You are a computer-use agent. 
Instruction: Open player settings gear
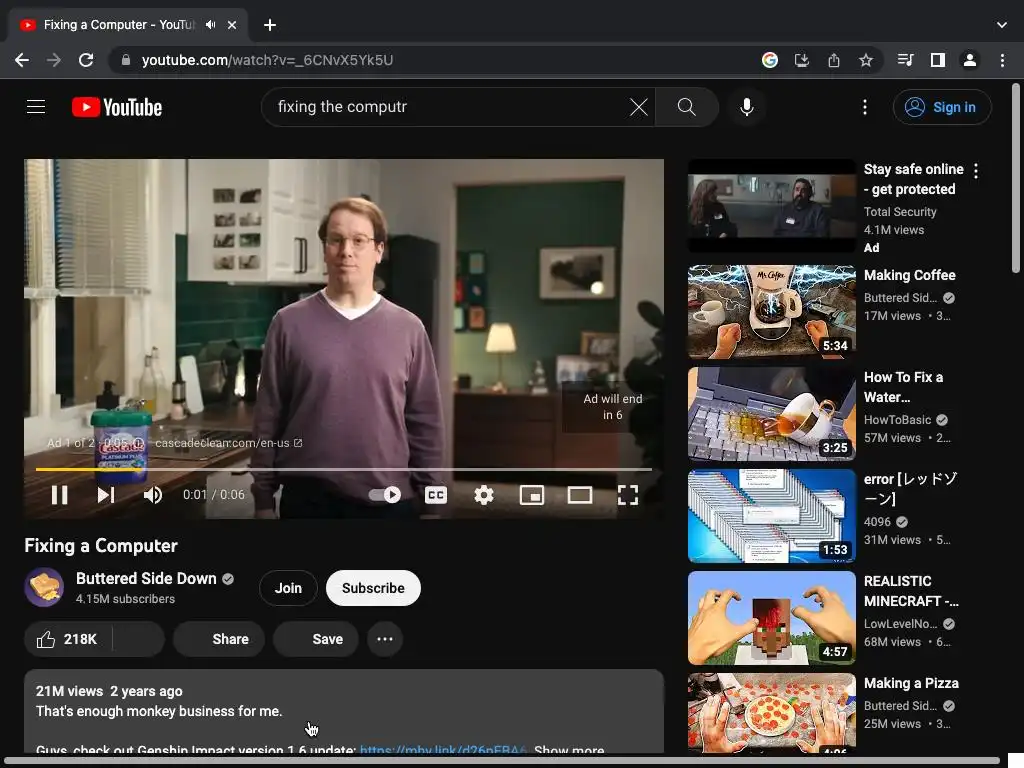(483, 495)
